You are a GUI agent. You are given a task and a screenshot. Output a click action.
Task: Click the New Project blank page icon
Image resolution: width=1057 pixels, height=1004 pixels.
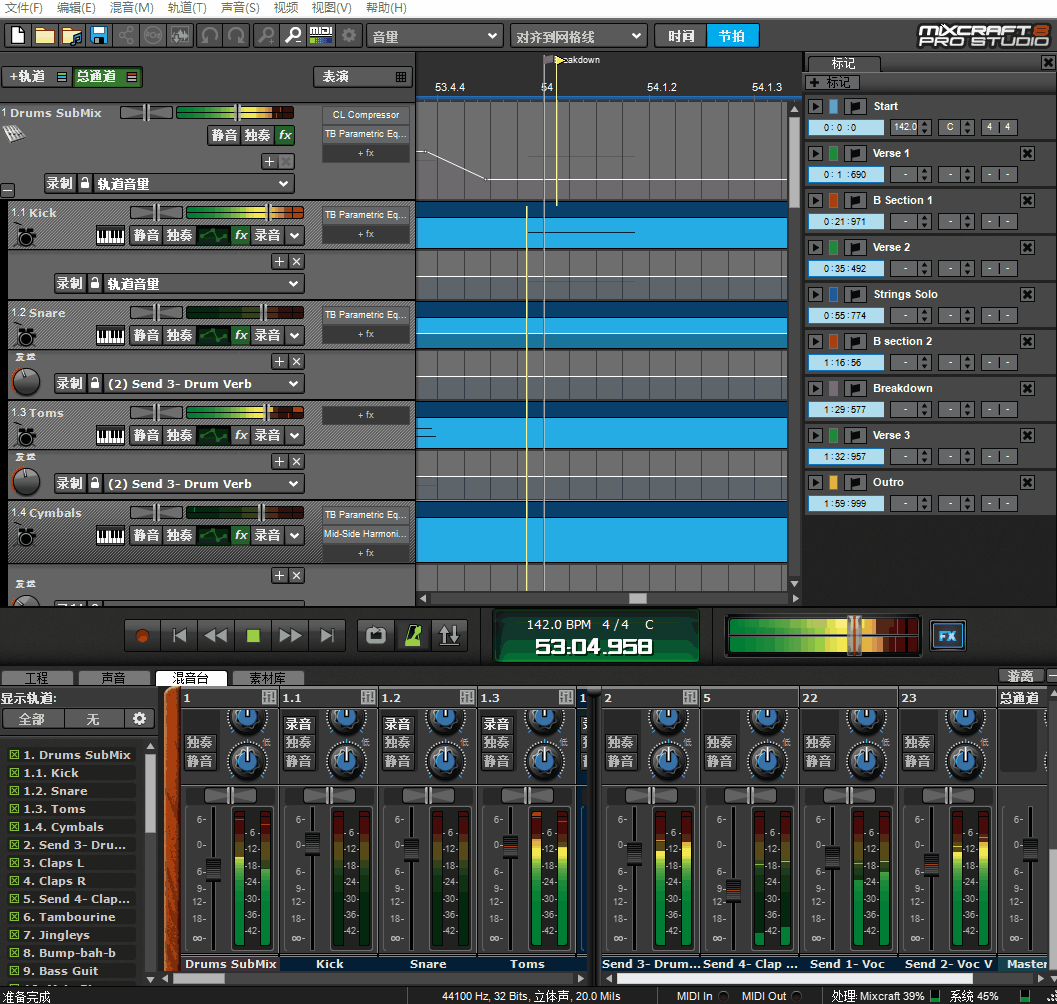point(18,36)
